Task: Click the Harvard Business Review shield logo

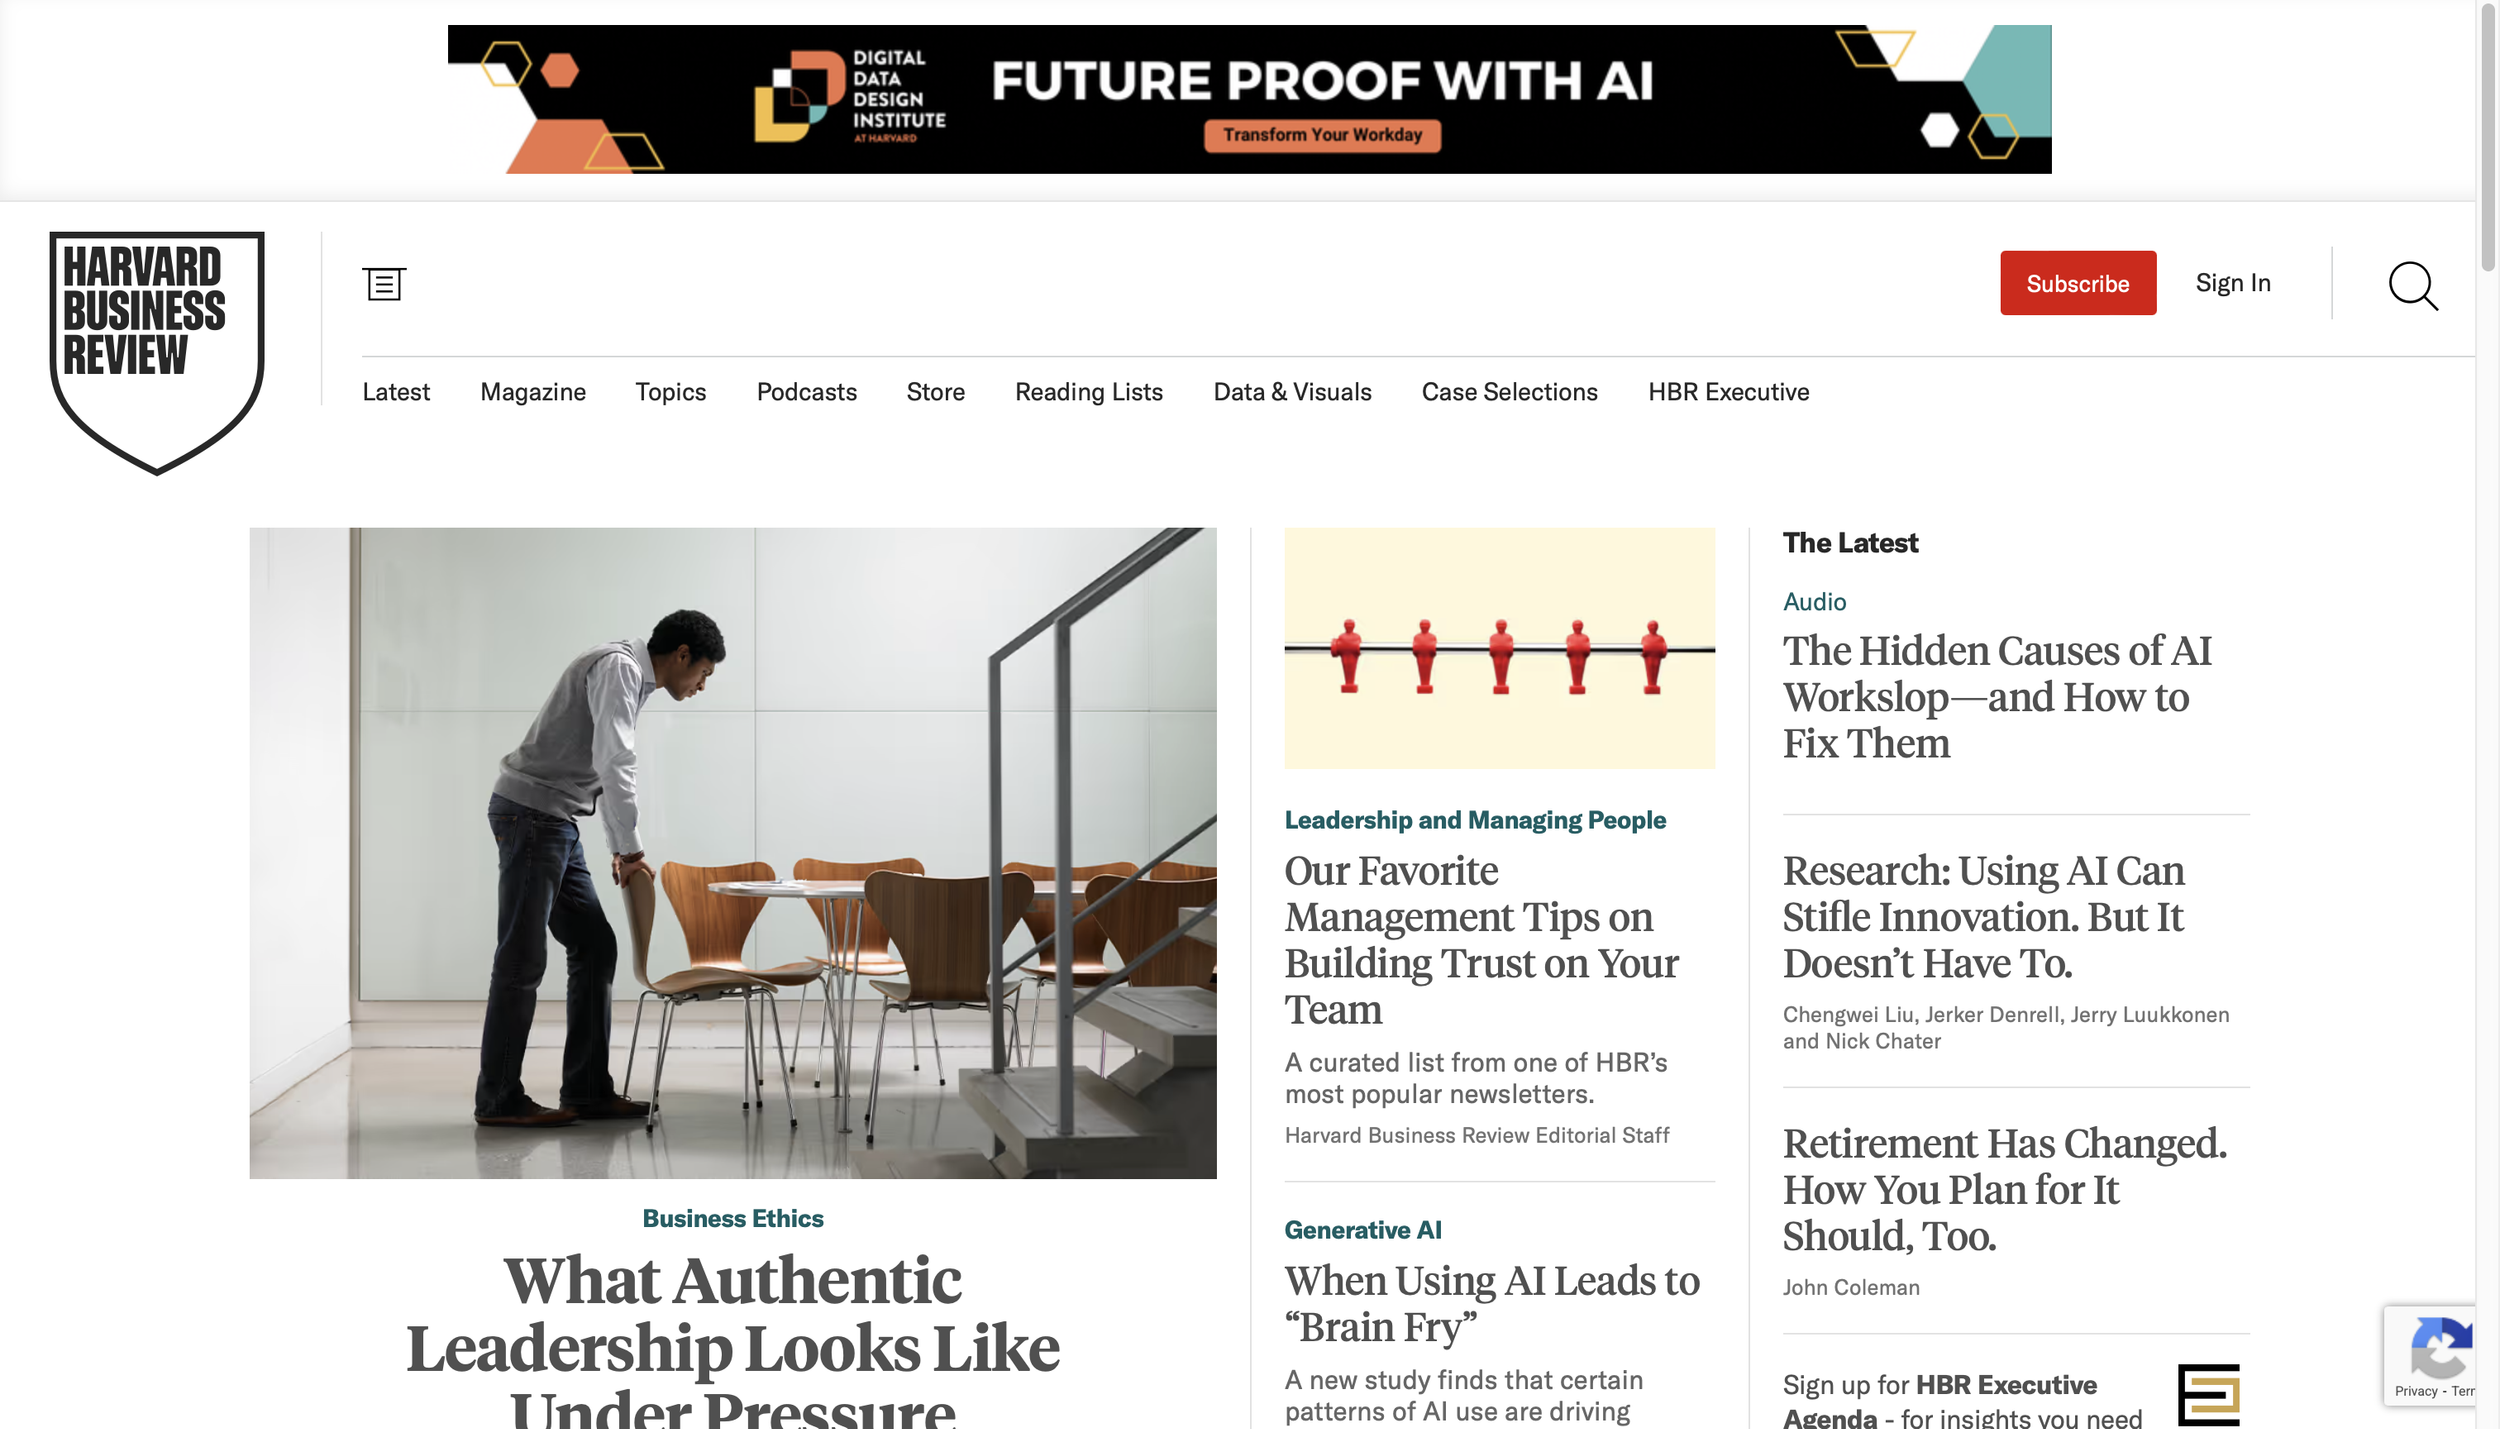Action: tap(157, 353)
